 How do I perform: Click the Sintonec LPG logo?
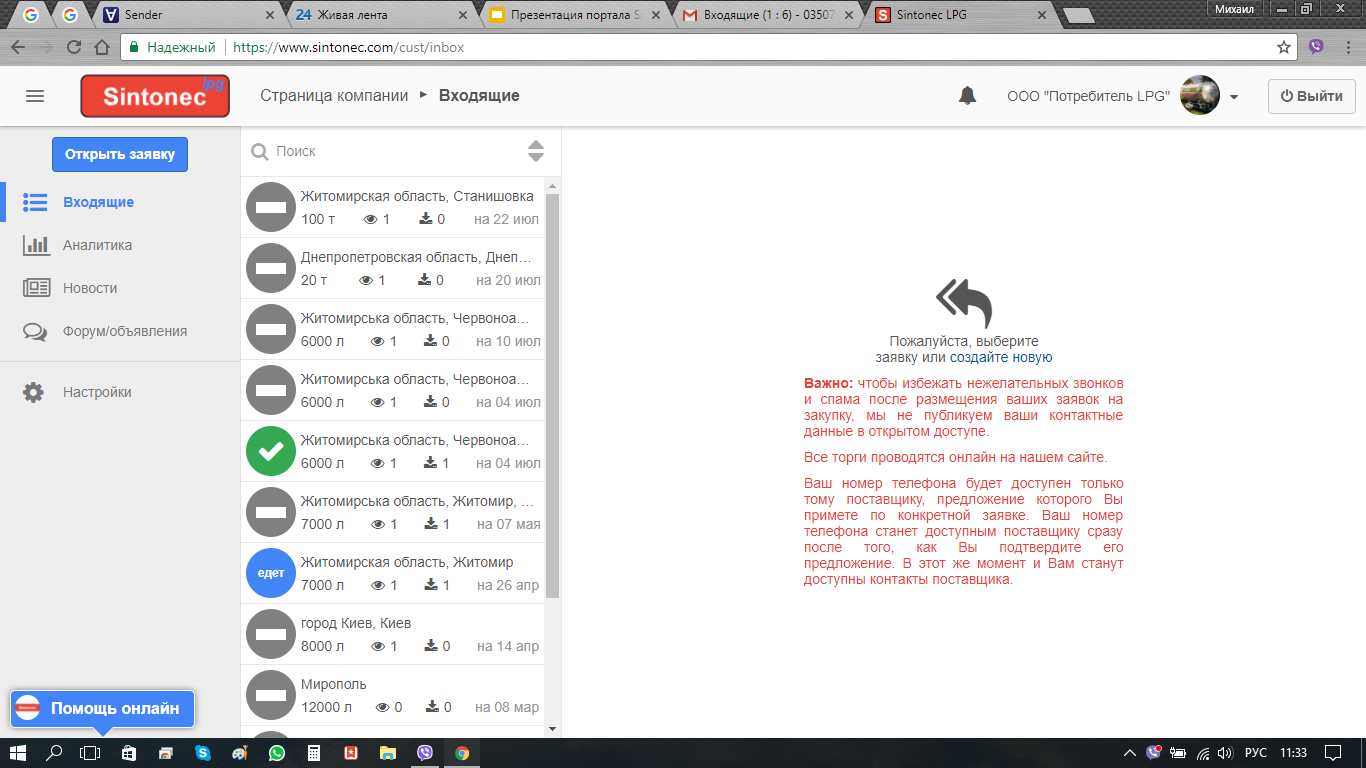pos(155,96)
